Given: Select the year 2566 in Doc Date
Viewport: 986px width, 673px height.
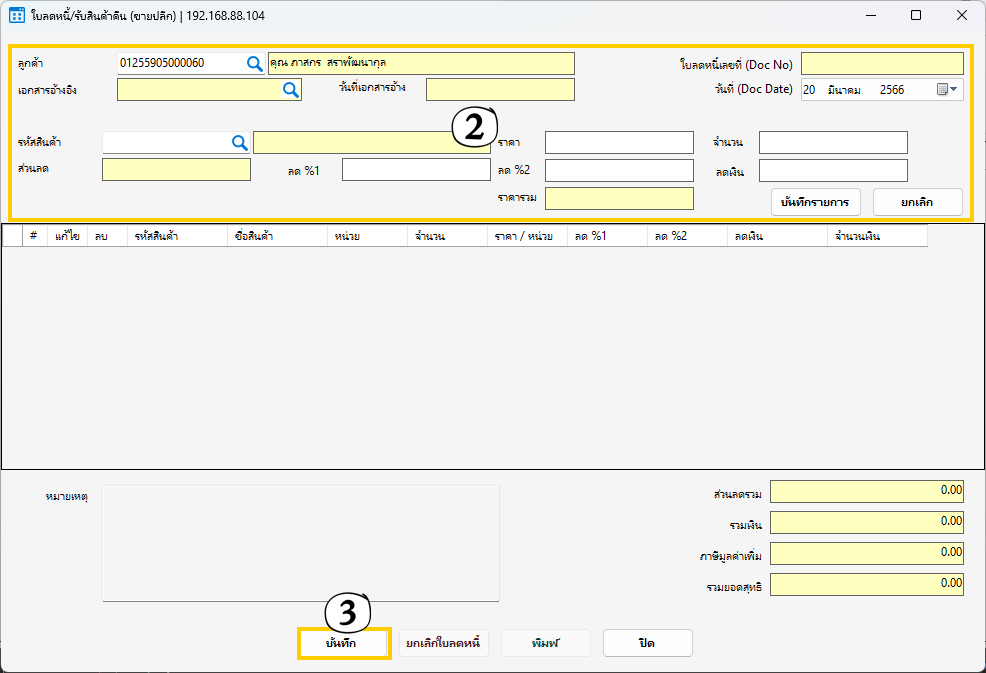Looking at the screenshot, I should click(892, 90).
